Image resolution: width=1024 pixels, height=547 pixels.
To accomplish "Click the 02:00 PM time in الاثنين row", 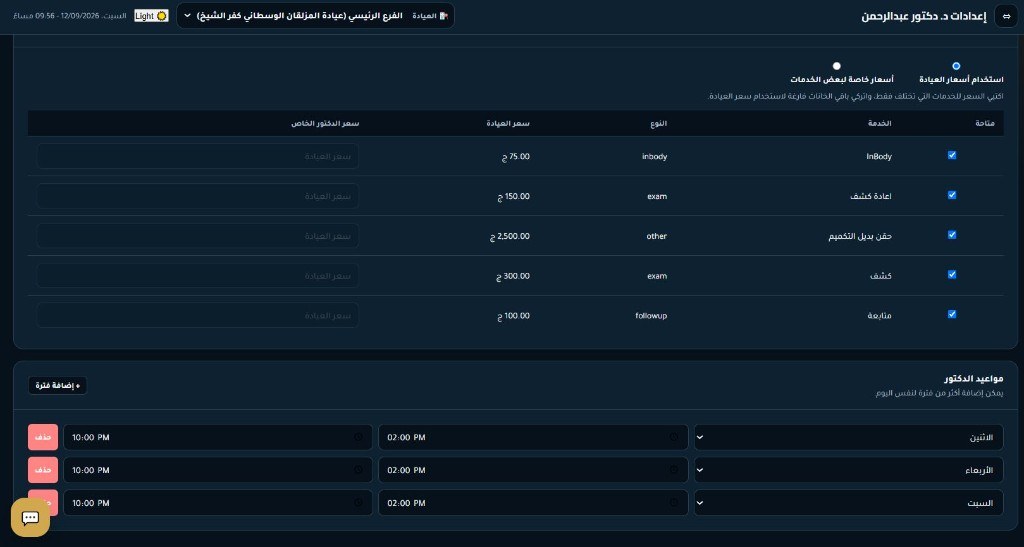I will 406,437.
